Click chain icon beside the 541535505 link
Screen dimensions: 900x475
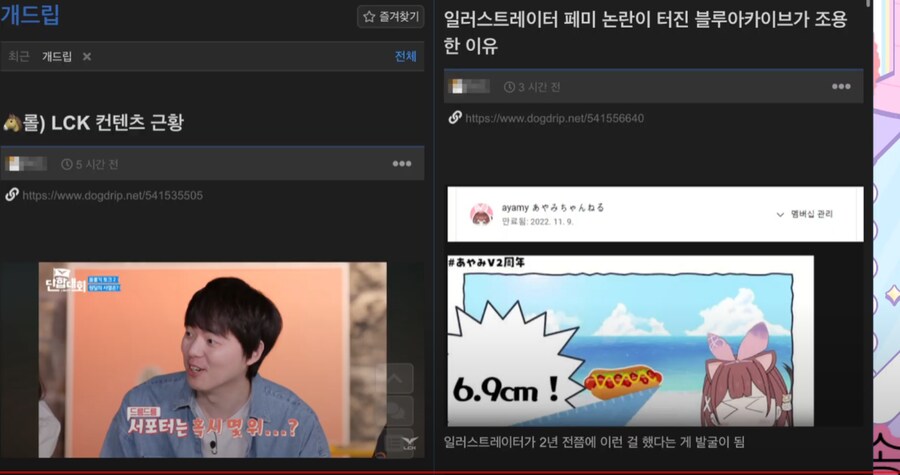point(11,195)
